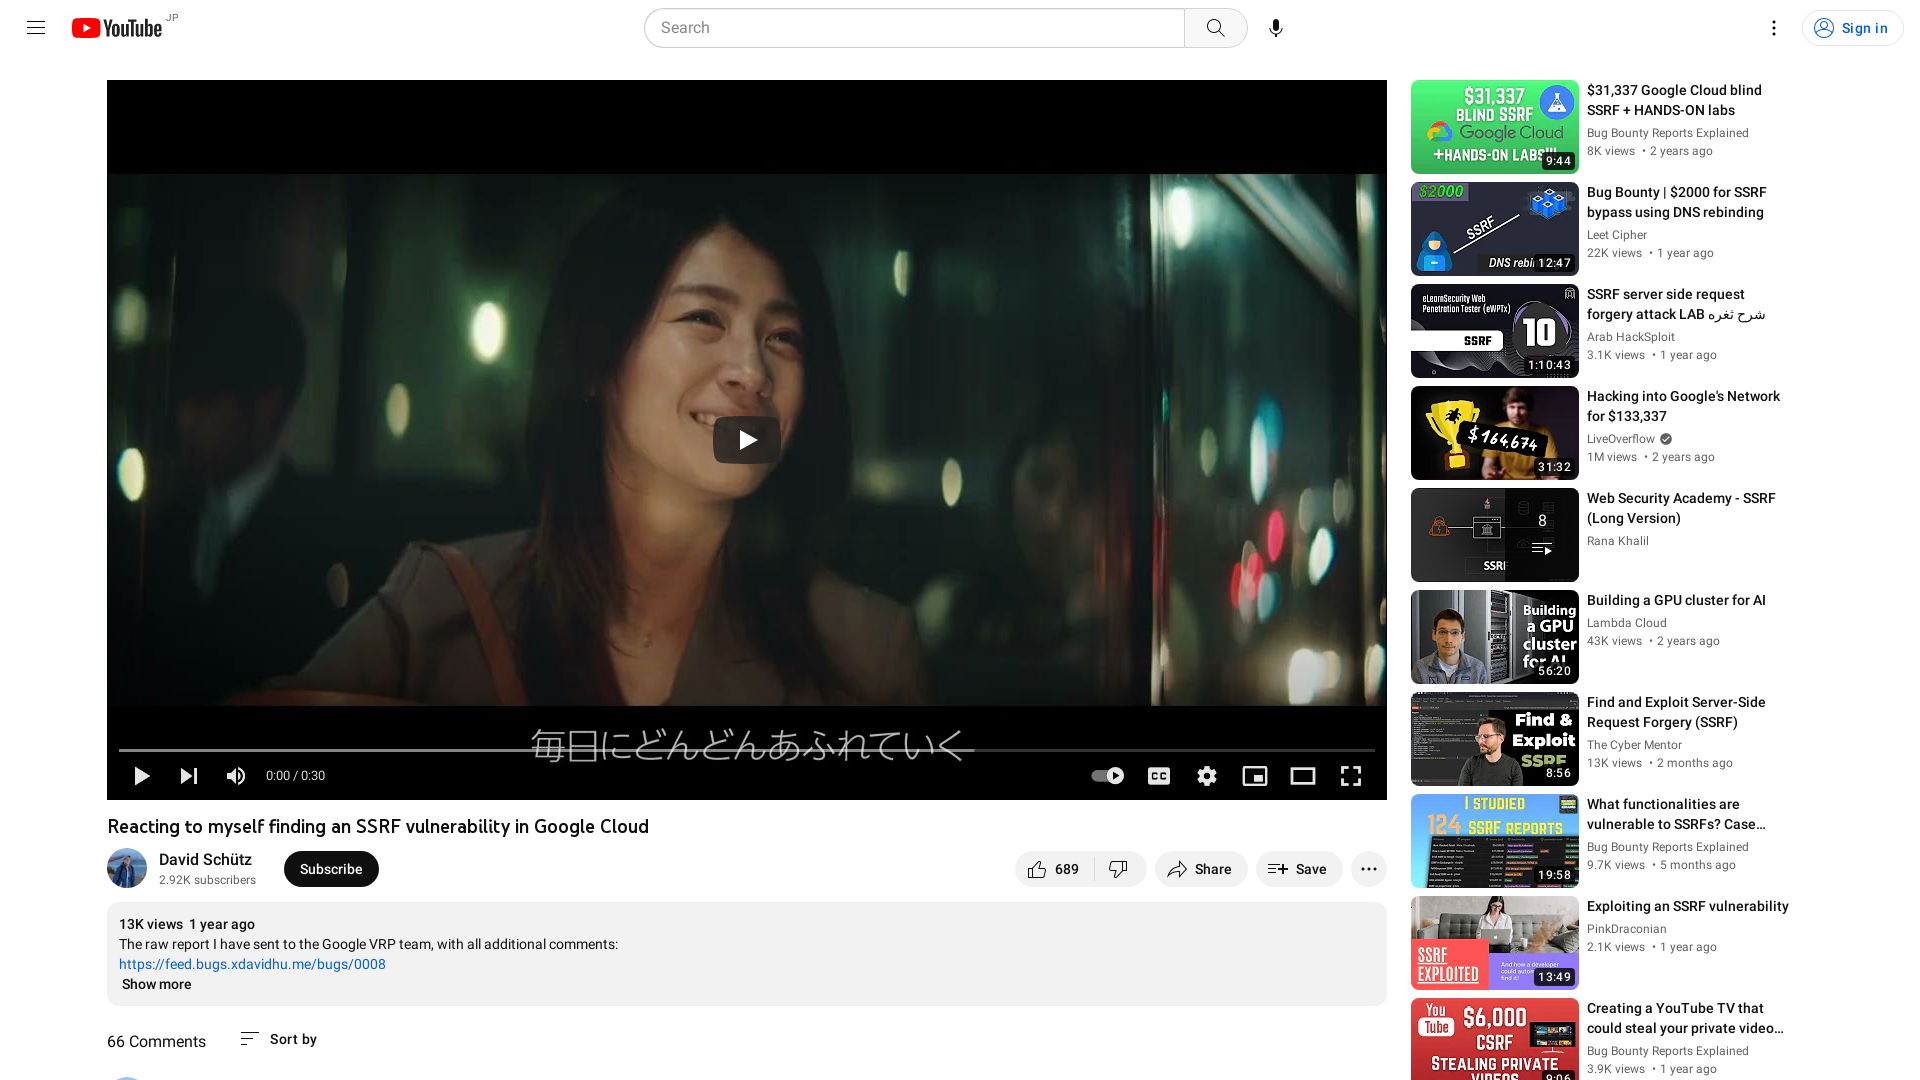Open I studied 124 SSRF reports thumbnail

point(1494,841)
